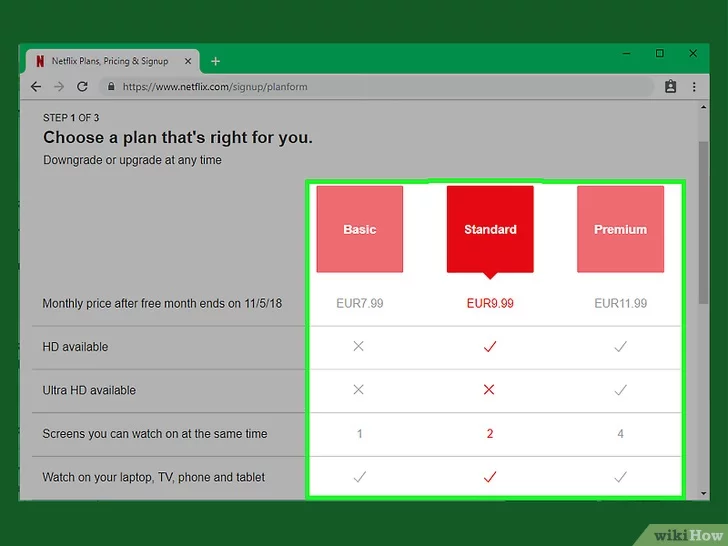Choose the Basic plan tile
728x546 pixels.
point(360,229)
